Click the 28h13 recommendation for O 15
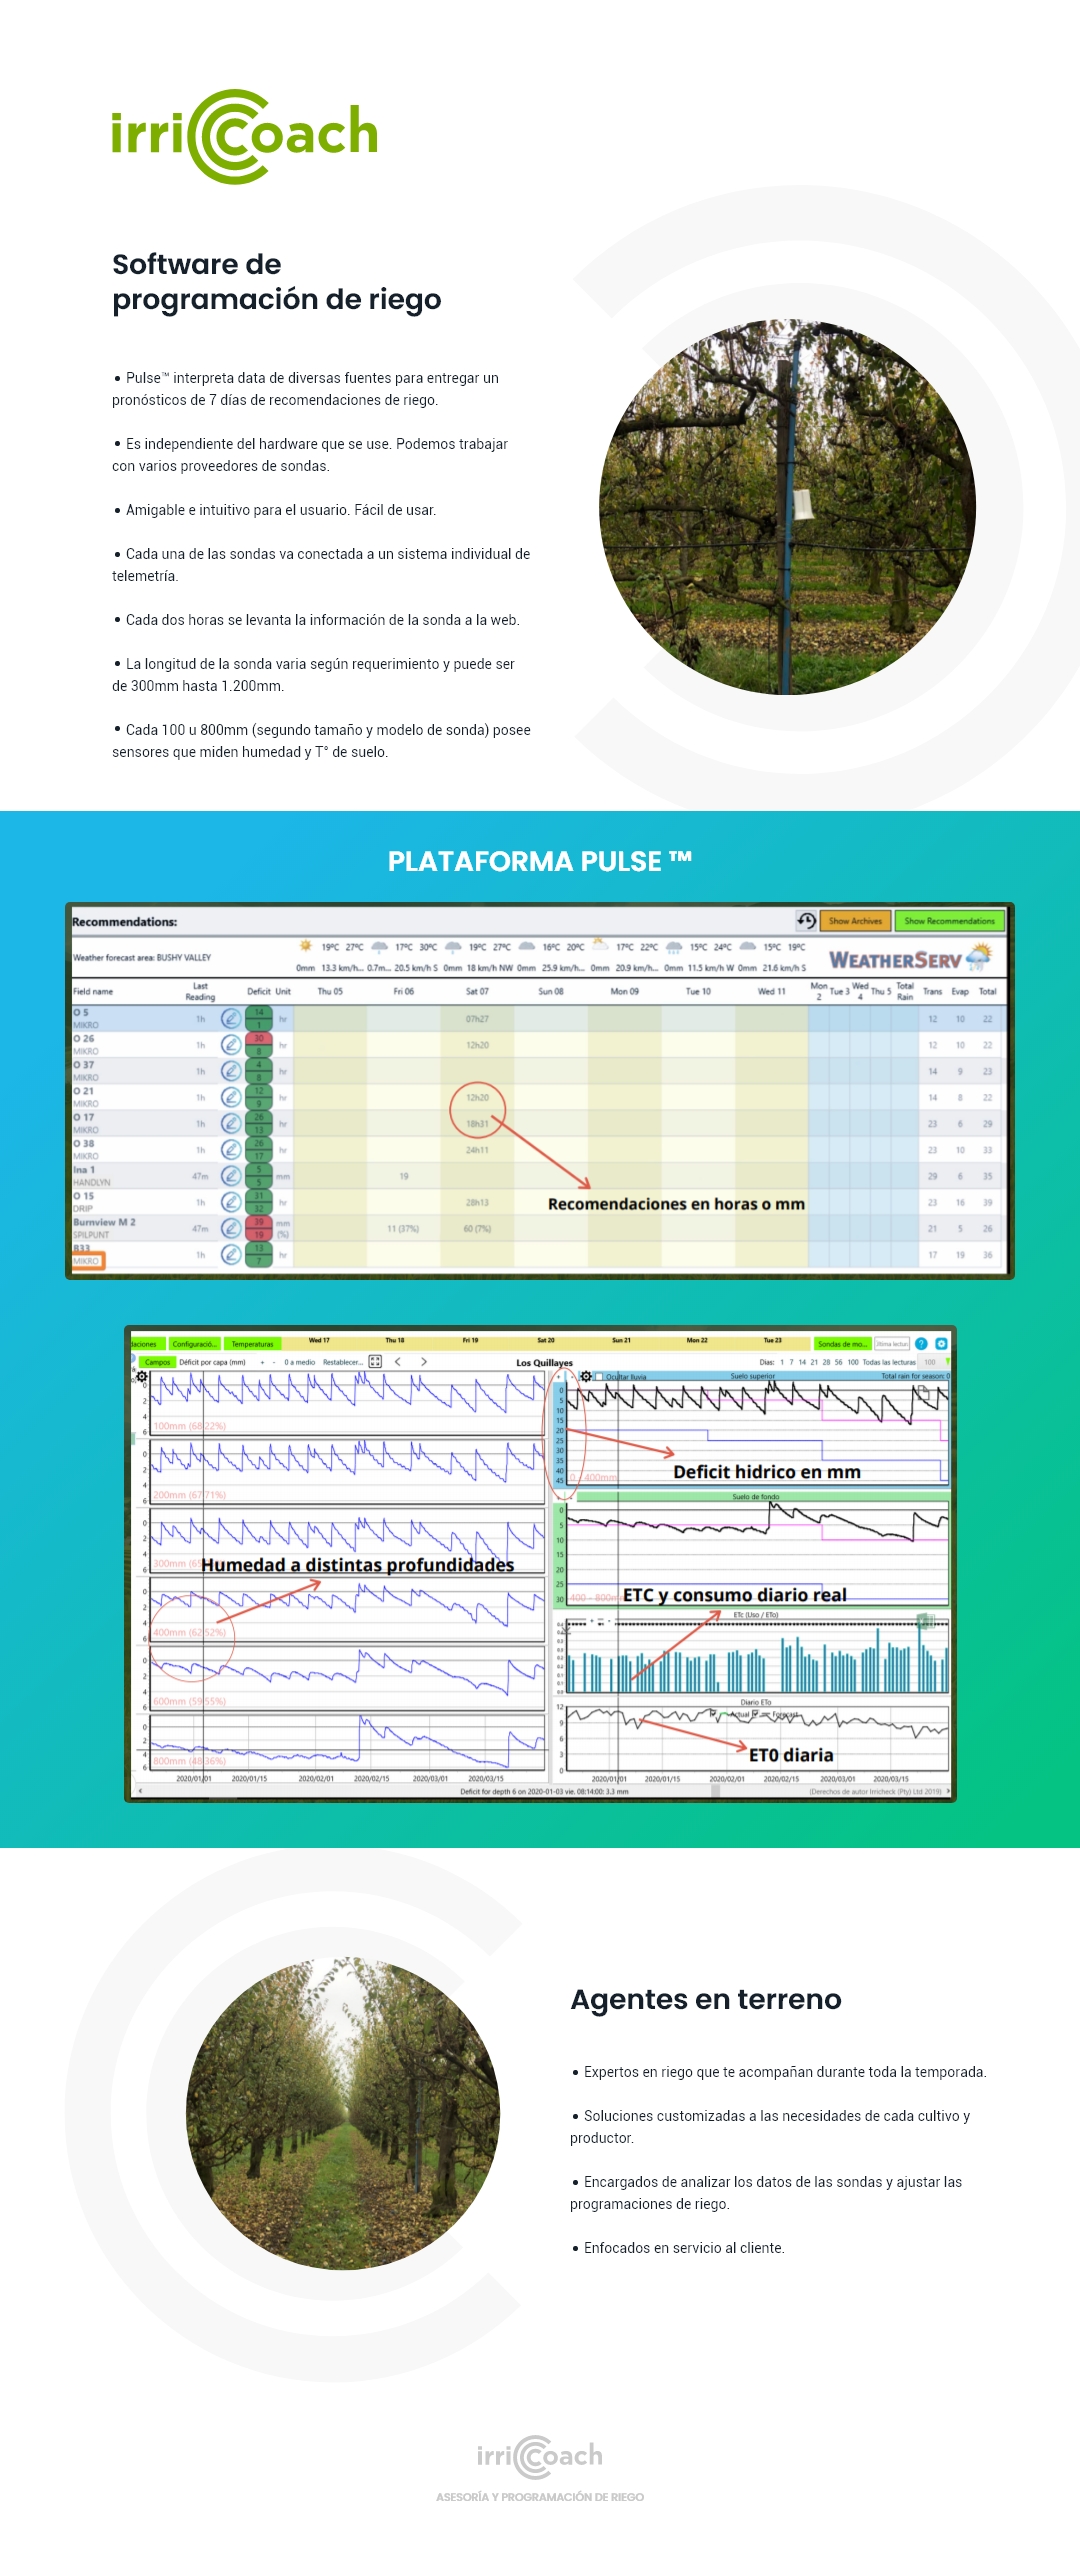This screenshot has width=1080, height=2554. coord(477,1202)
